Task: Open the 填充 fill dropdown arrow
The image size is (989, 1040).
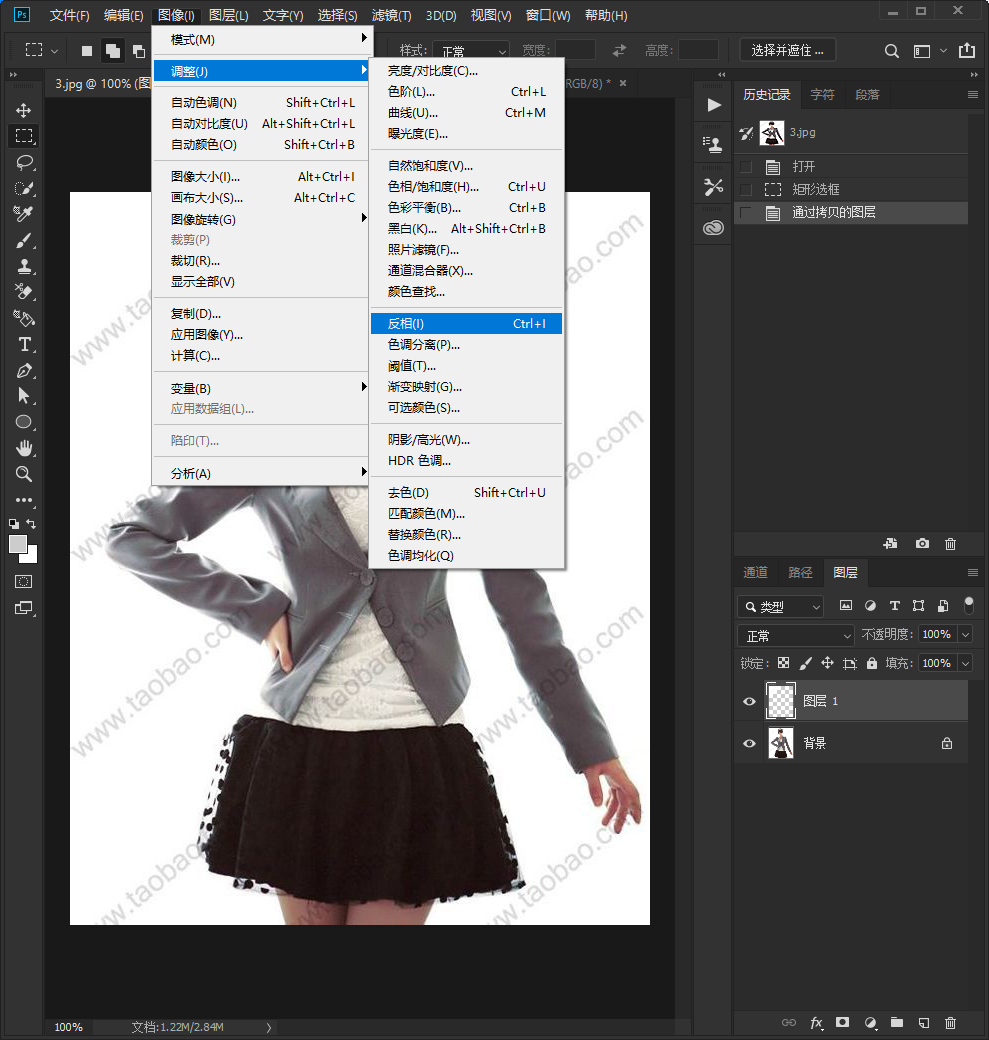Action: tap(966, 663)
